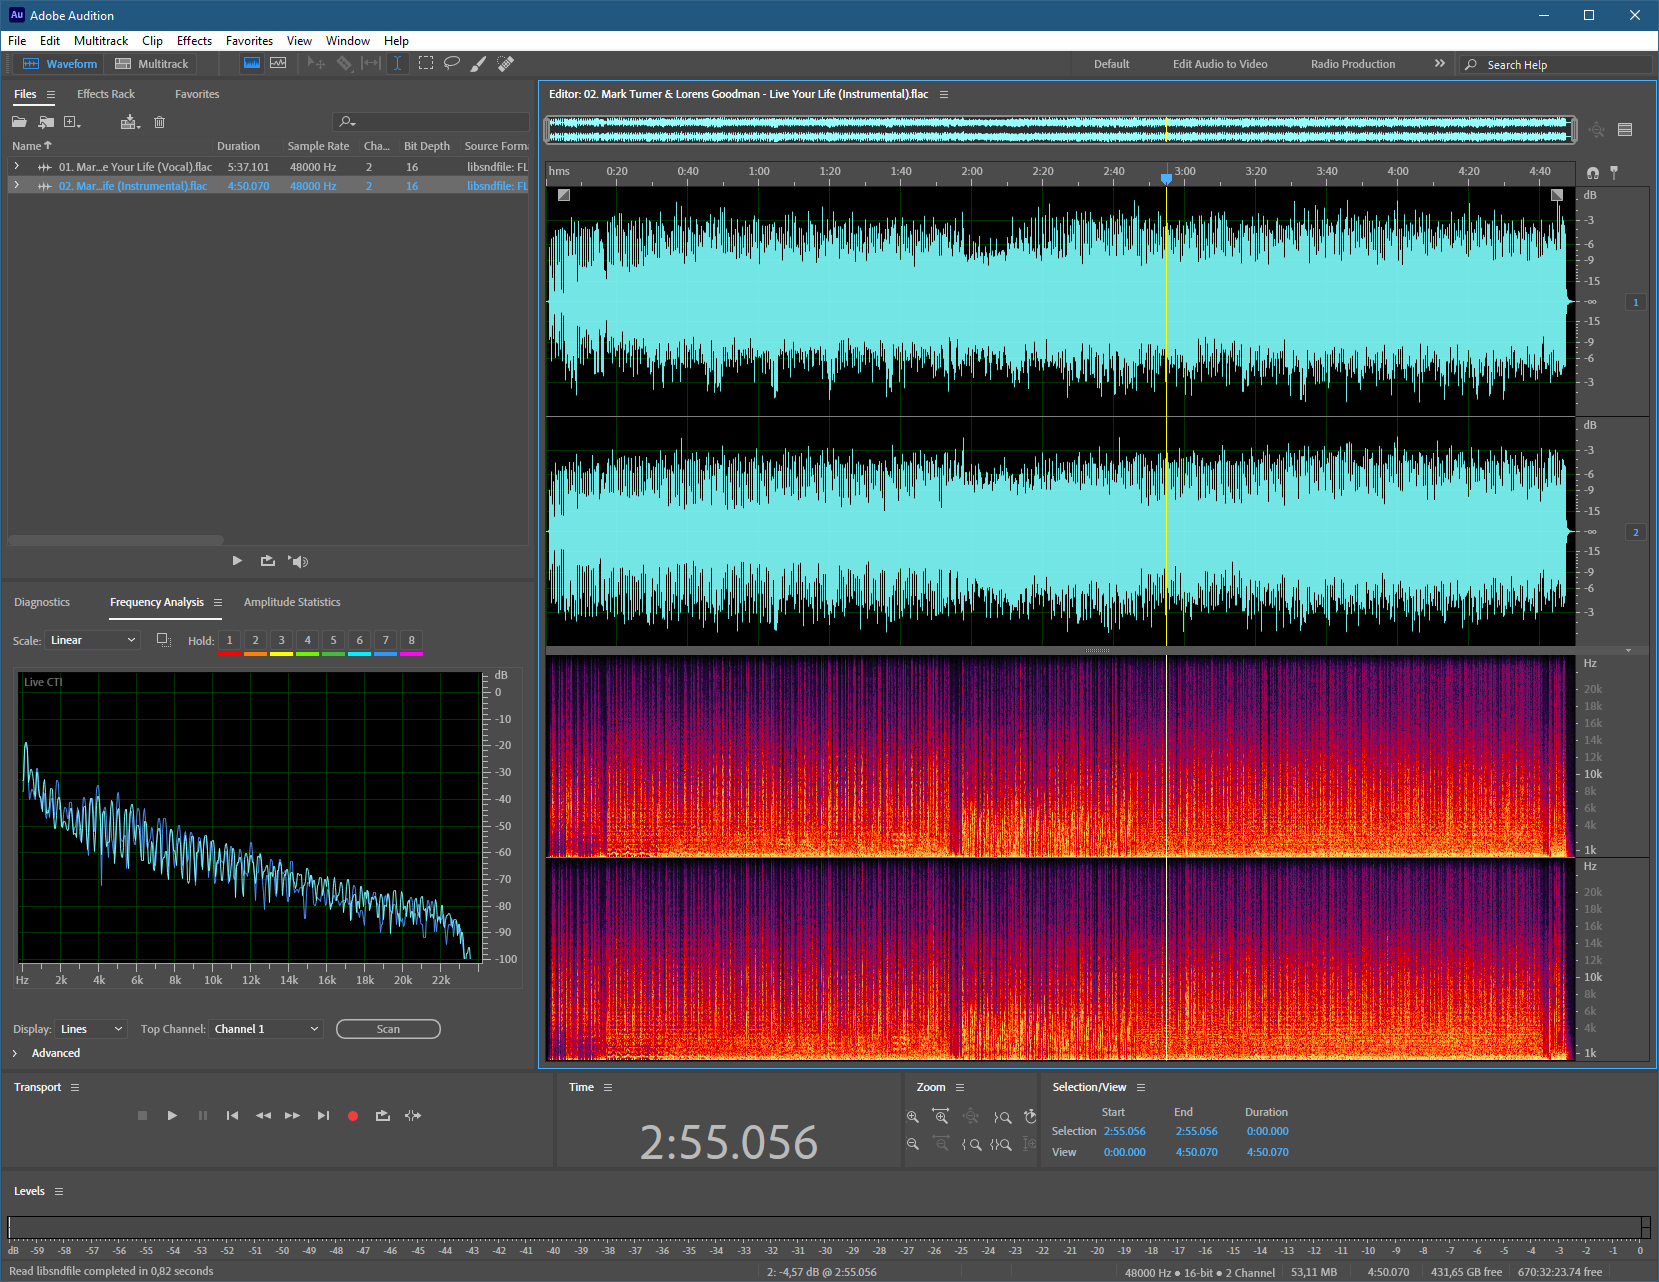Screen dimensions: 1659x1282
Task: Click the headphones icon above dB scale
Action: click(x=1593, y=173)
